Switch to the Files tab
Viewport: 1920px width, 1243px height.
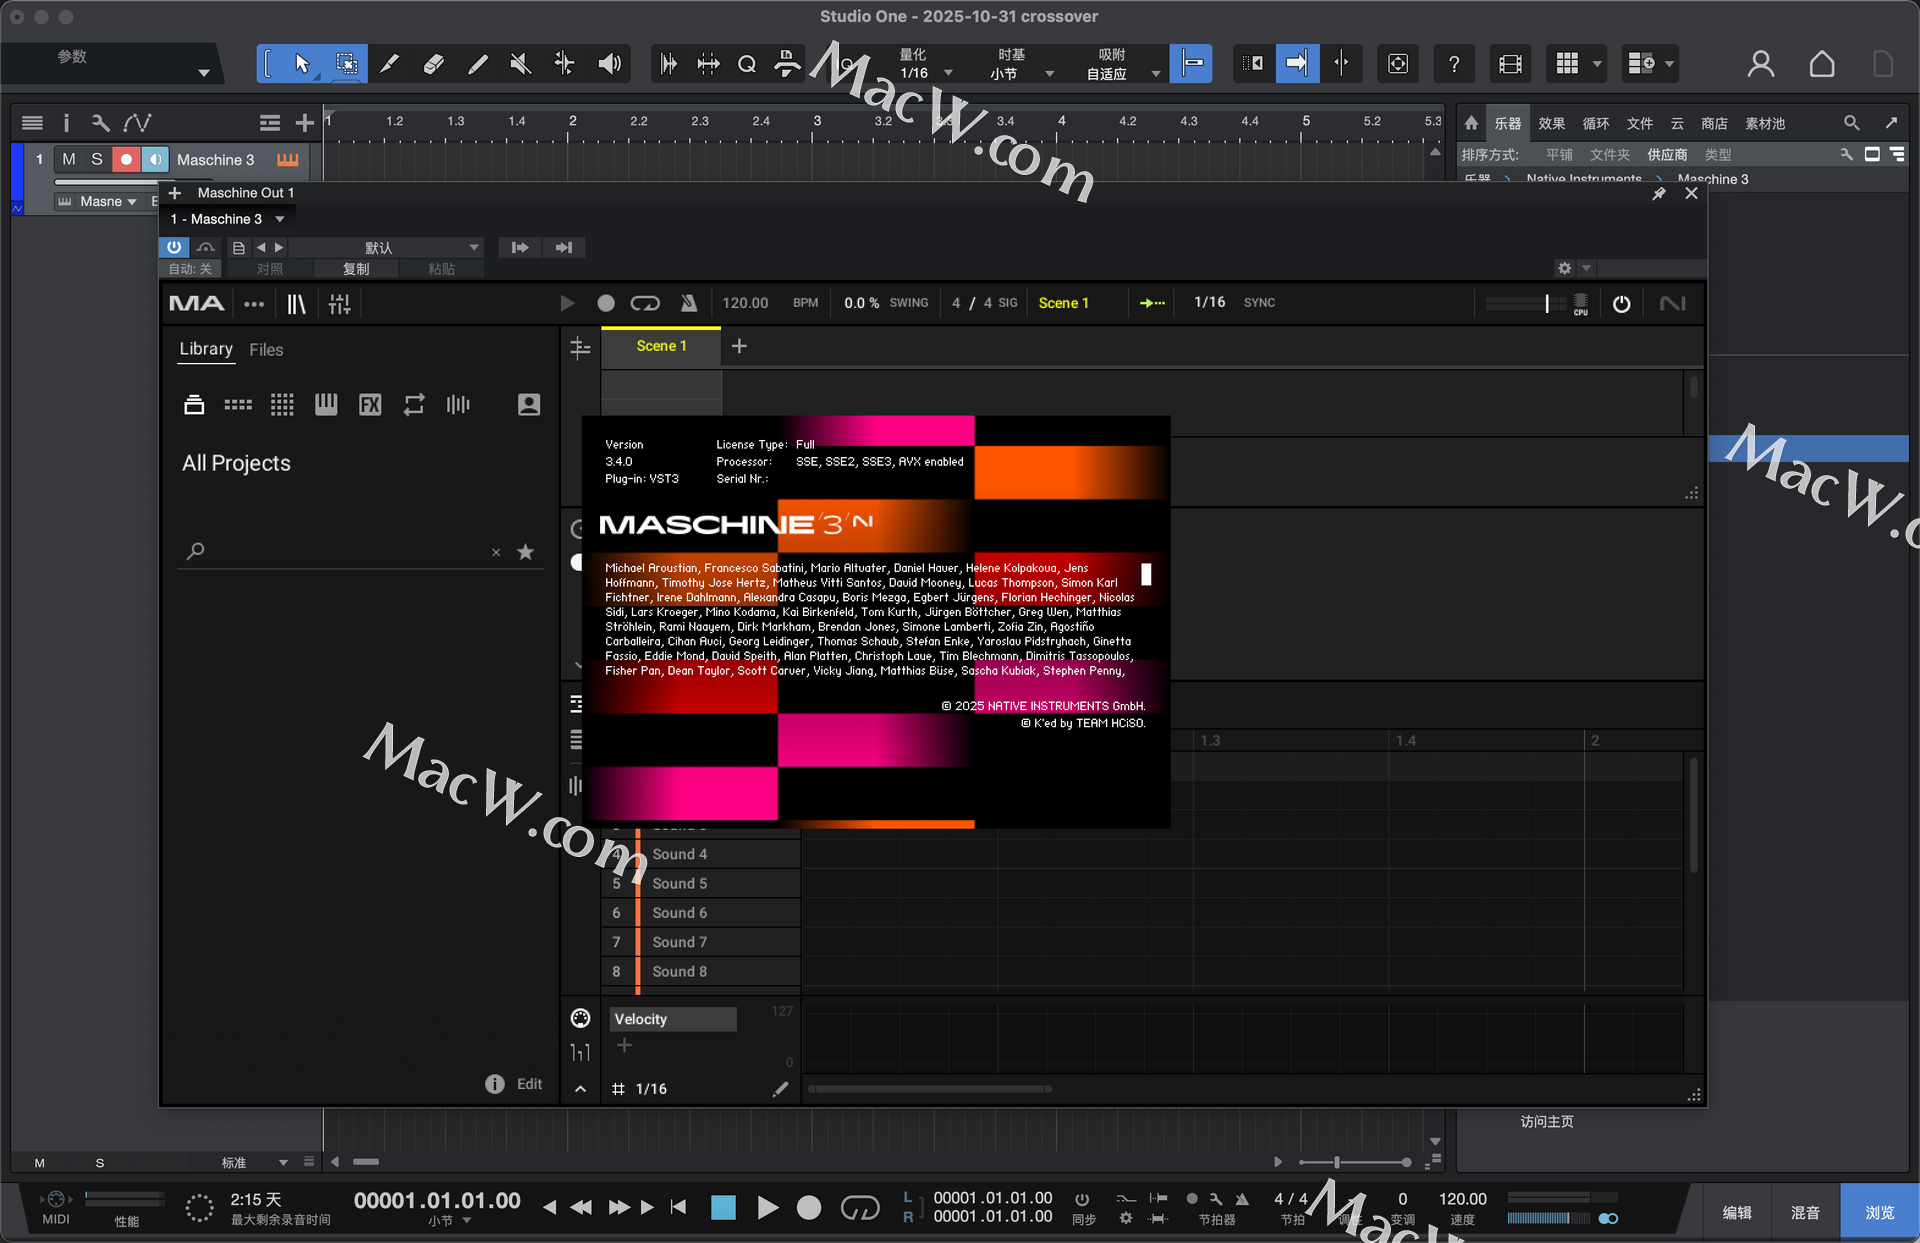pos(266,350)
